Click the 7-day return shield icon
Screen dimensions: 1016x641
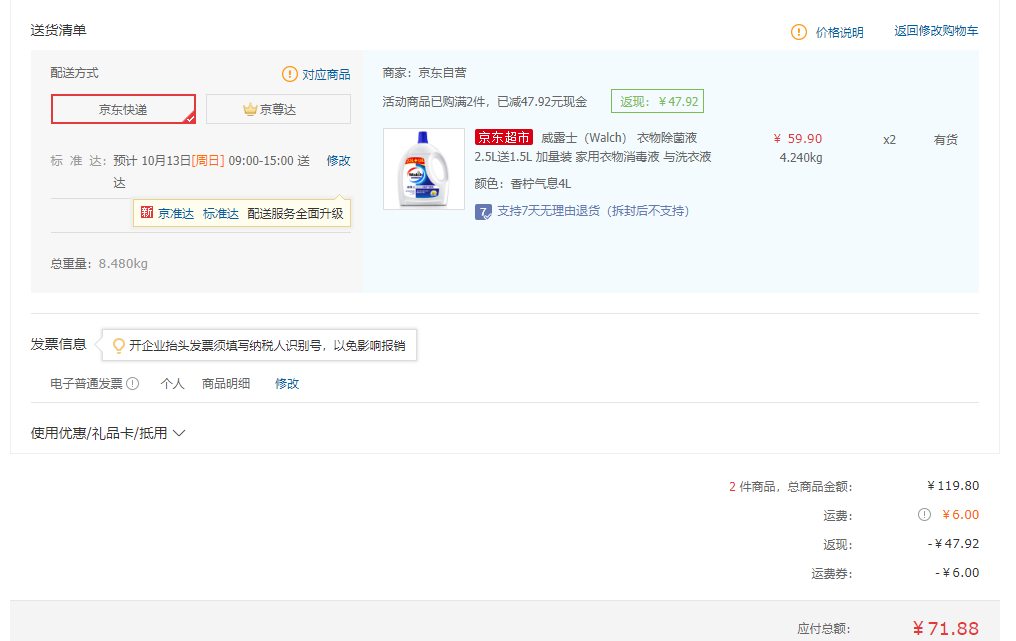pyautogui.click(x=483, y=212)
